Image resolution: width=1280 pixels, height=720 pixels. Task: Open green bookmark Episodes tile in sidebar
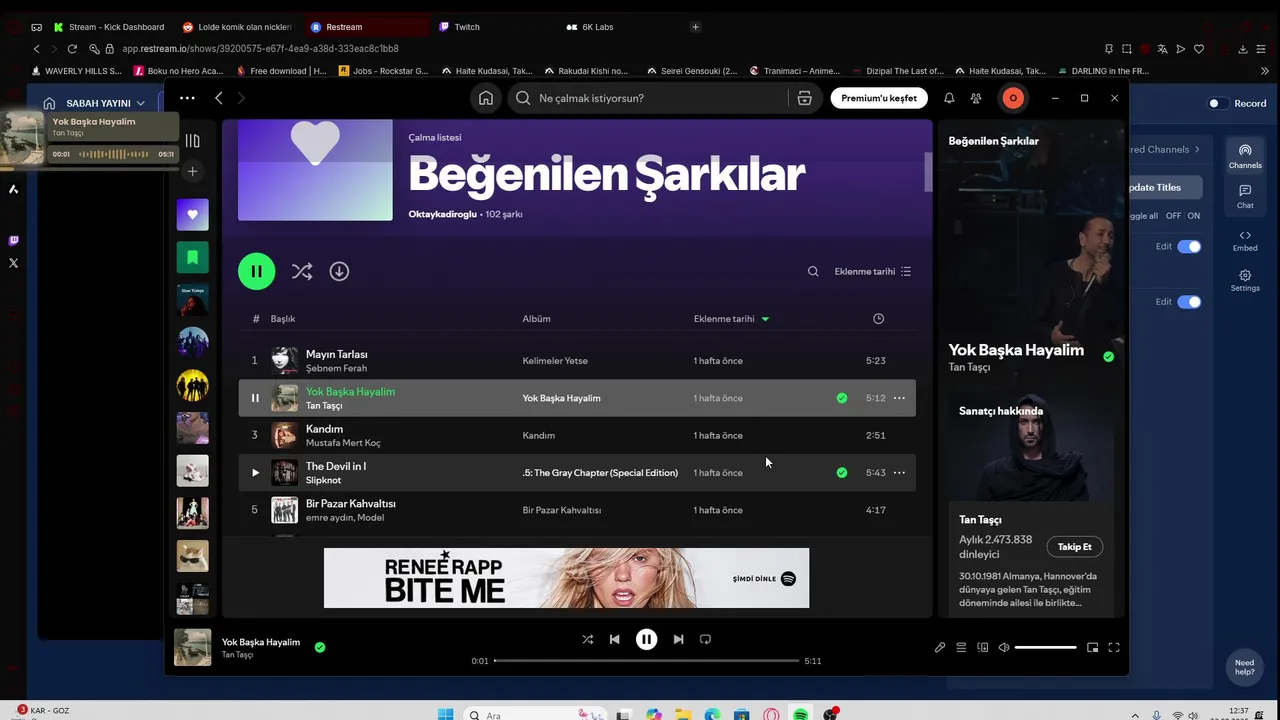click(x=193, y=257)
